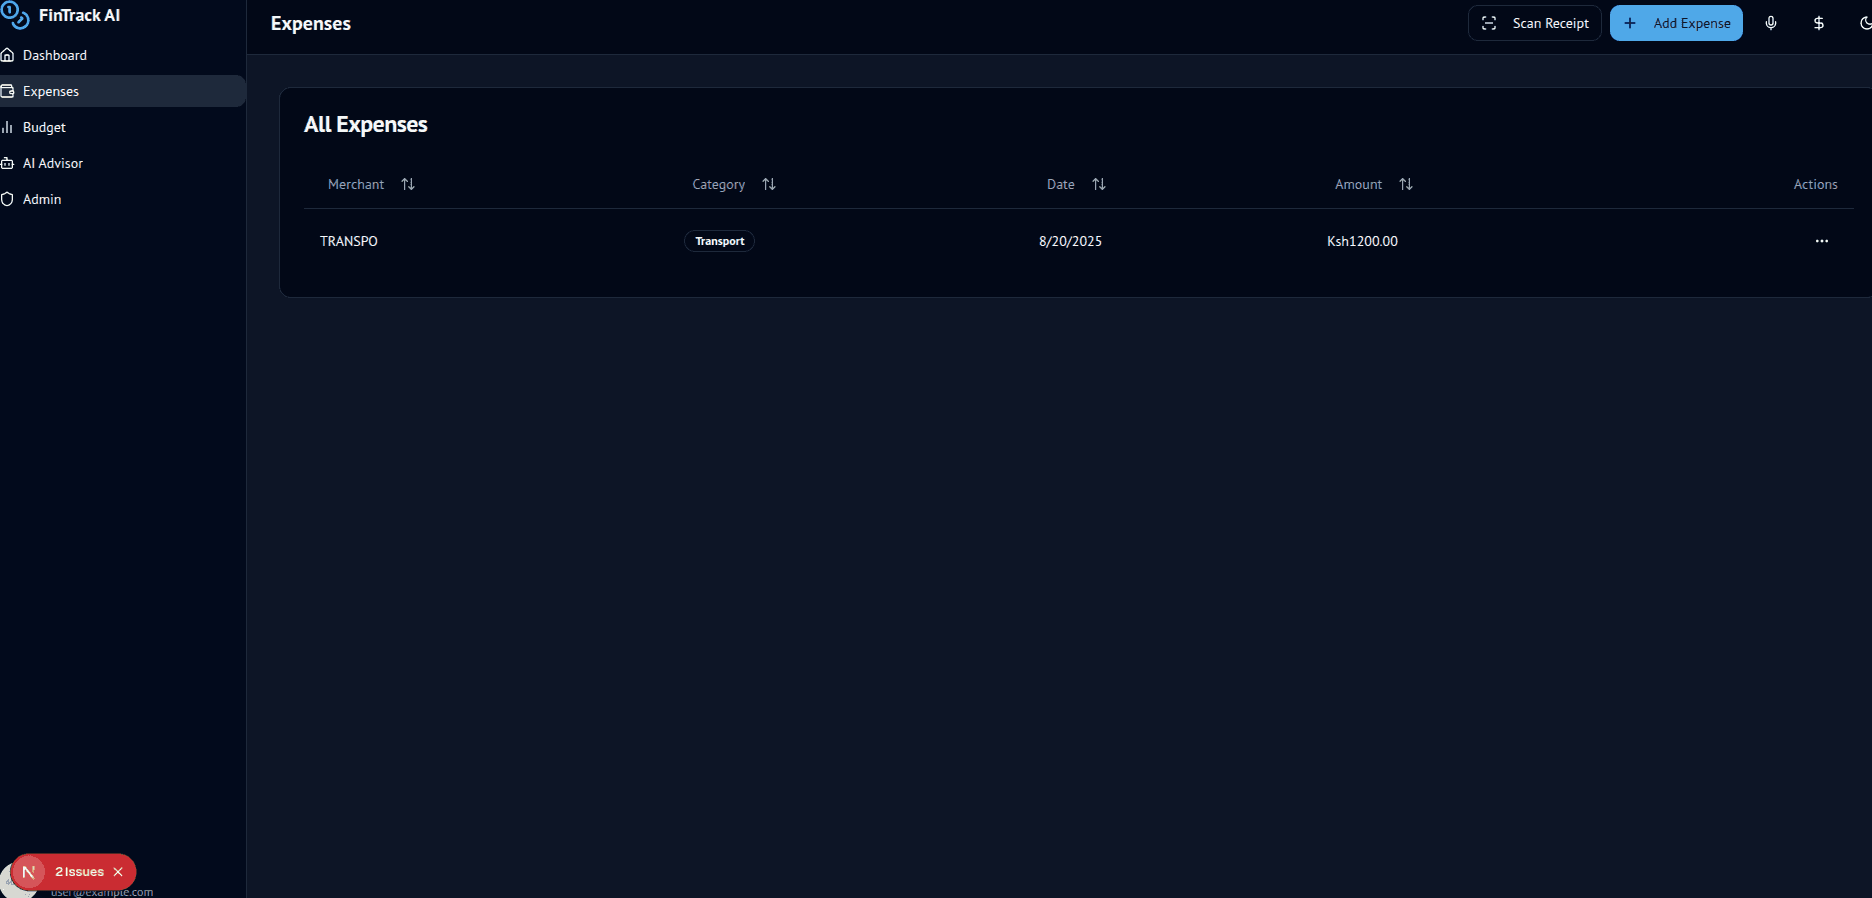Sort expenses by Category column
The height and width of the screenshot is (898, 1872).
734,184
